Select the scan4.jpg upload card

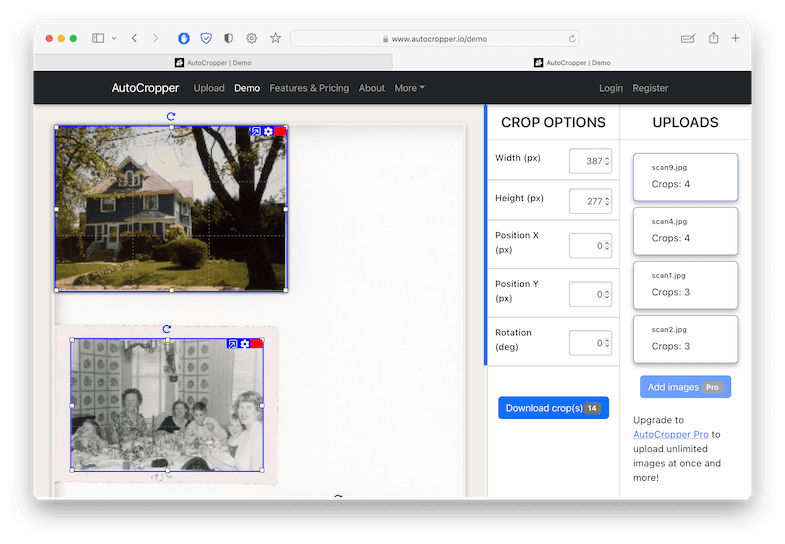[x=685, y=231]
